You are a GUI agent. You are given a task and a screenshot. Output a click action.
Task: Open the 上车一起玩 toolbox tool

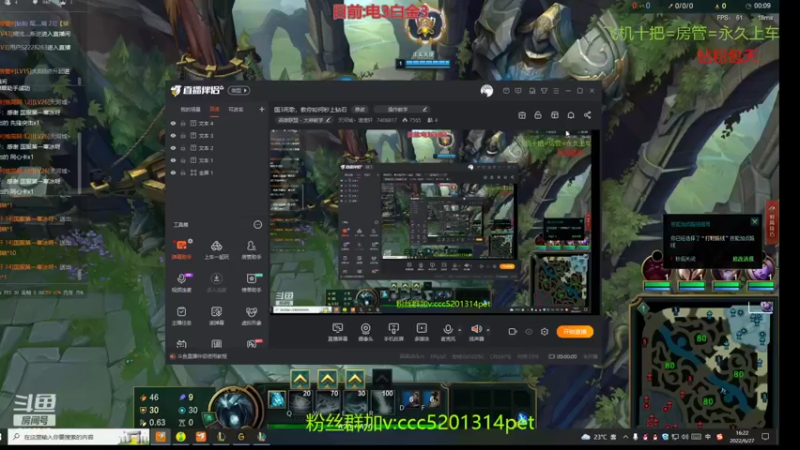click(216, 249)
